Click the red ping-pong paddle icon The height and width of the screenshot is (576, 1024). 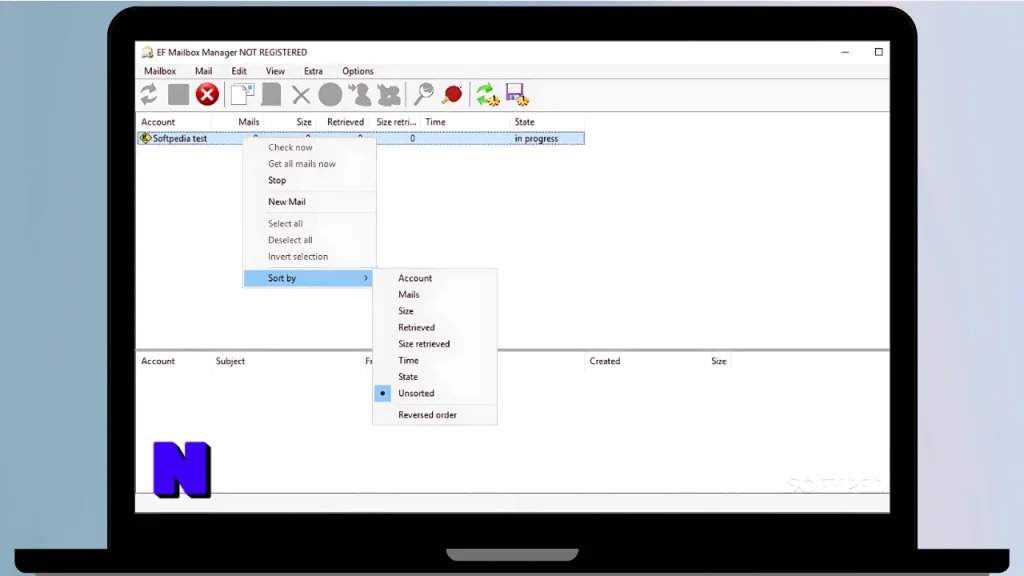(x=452, y=95)
